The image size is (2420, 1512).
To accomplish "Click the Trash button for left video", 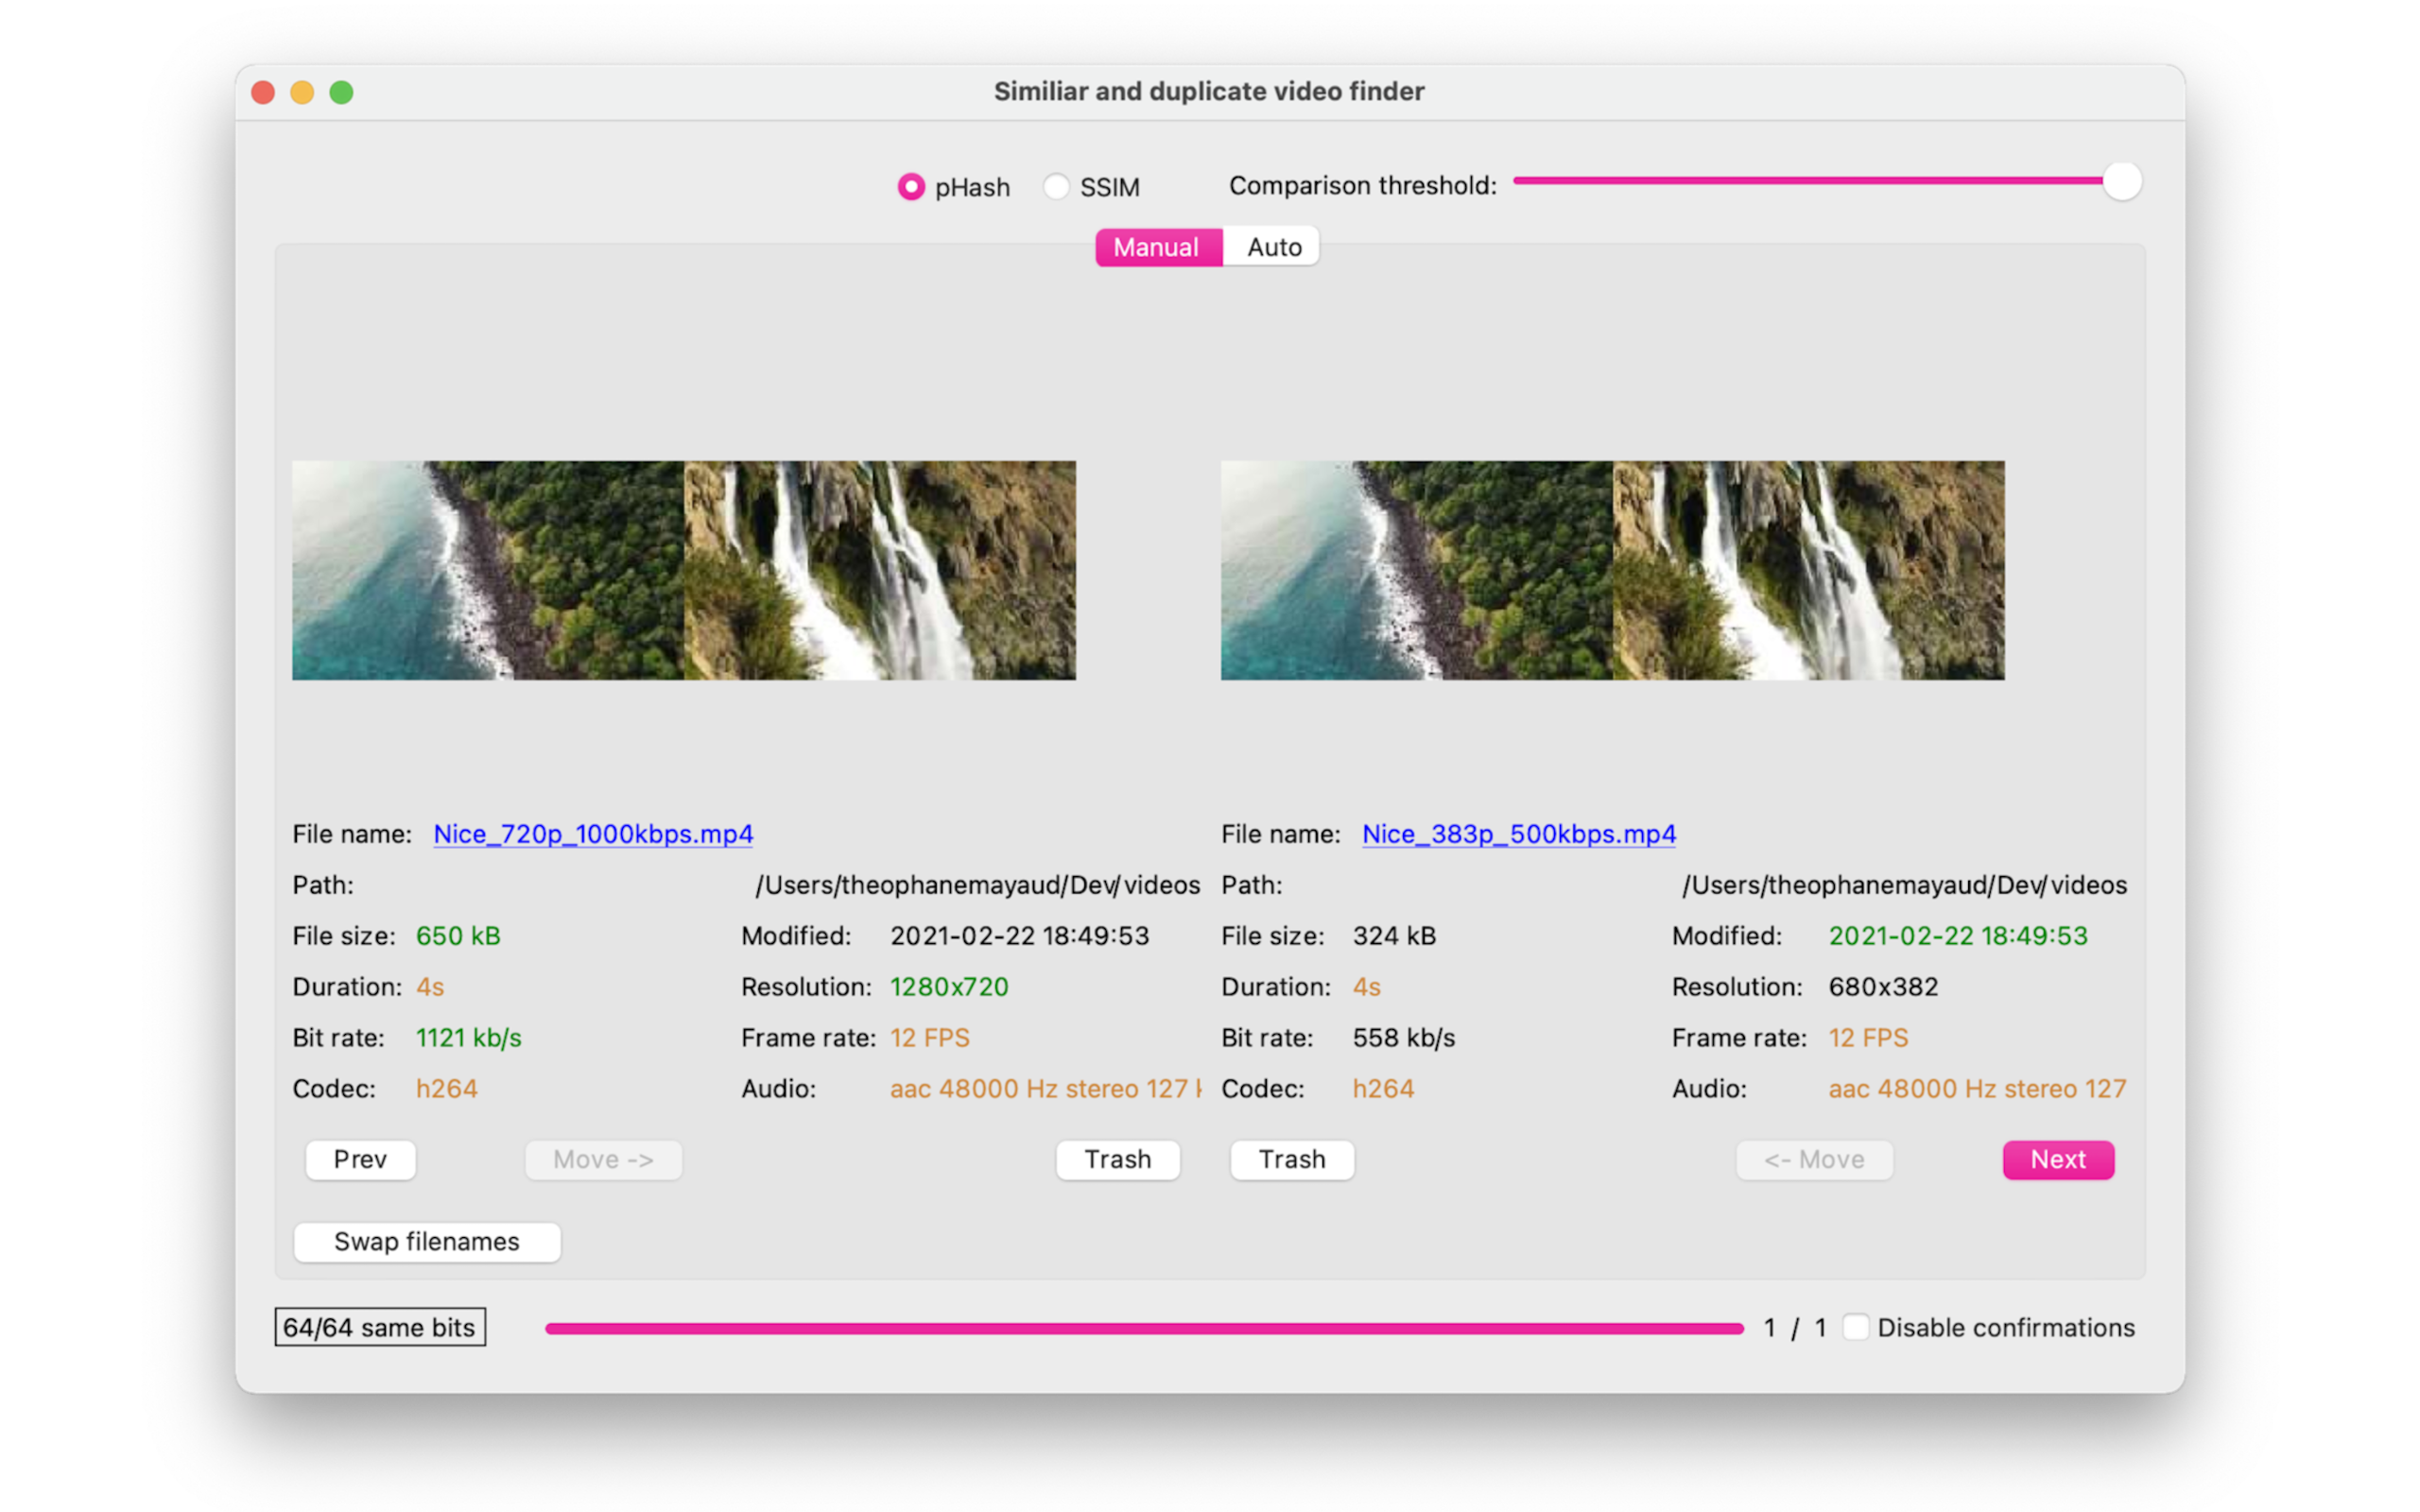I will point(1116,1159).
